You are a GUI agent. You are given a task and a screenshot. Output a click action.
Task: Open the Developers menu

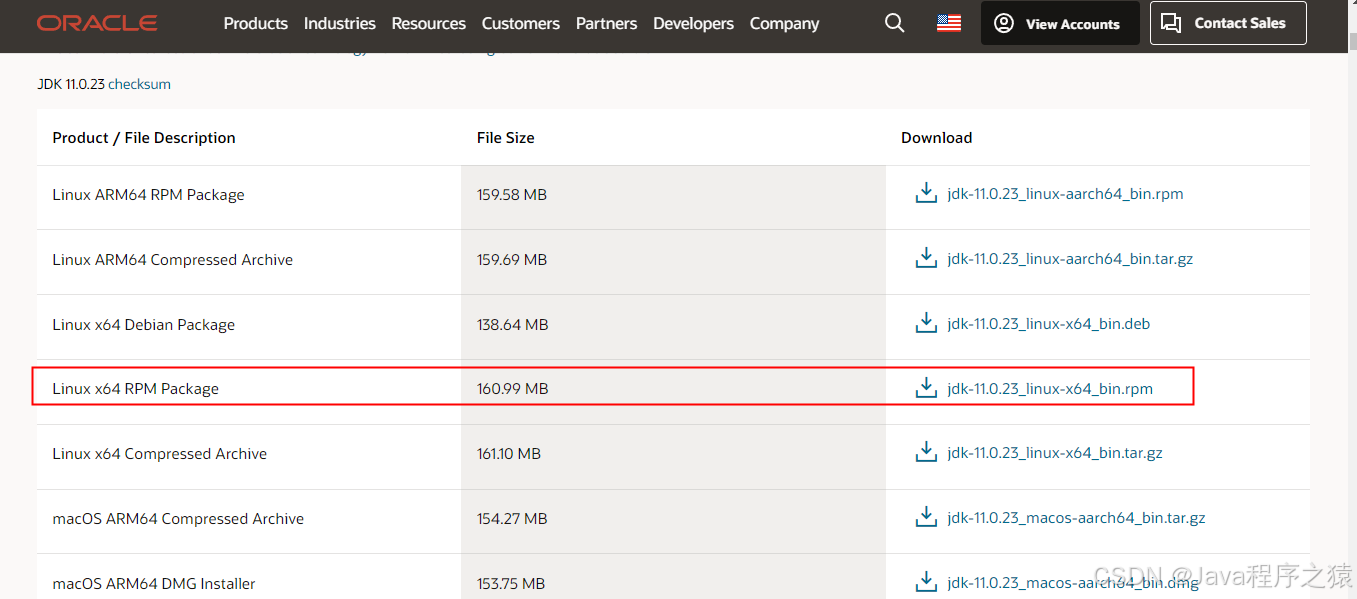693,23
